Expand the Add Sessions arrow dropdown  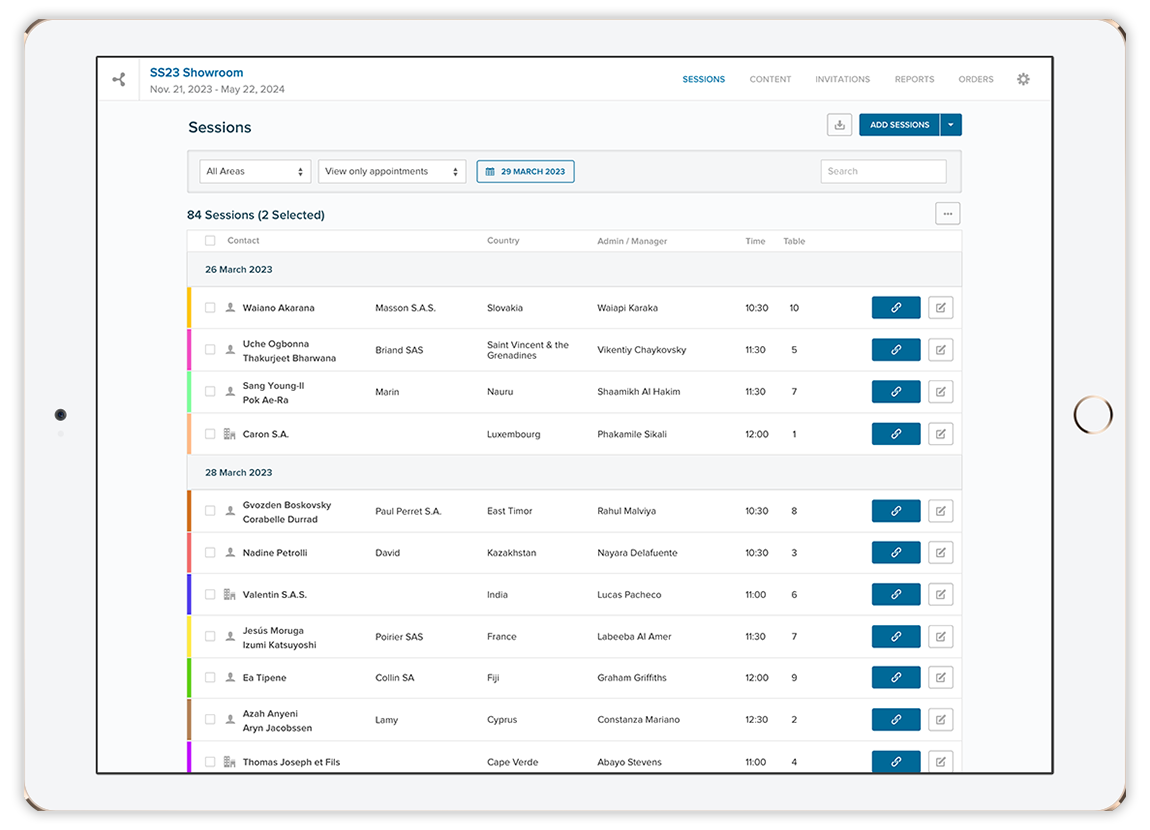click(x=951, y=125)
